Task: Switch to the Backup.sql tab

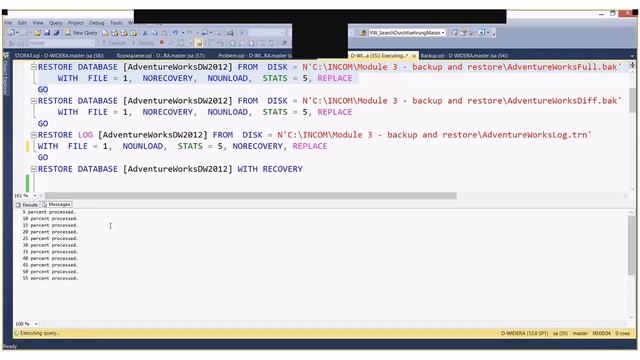Action: coord(464,55)
